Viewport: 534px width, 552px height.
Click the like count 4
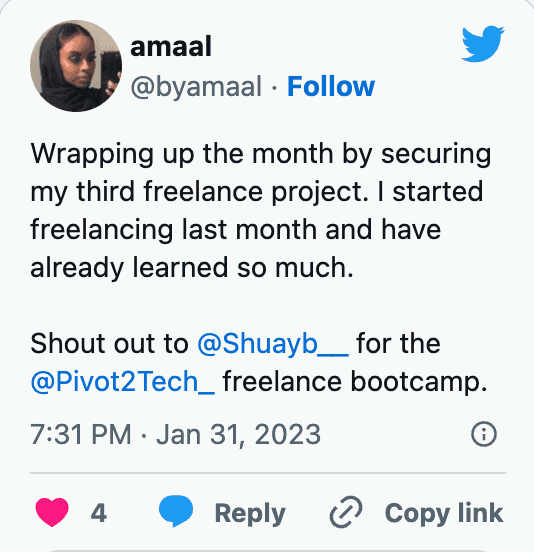pyautogui.click(x=99, y=513)
